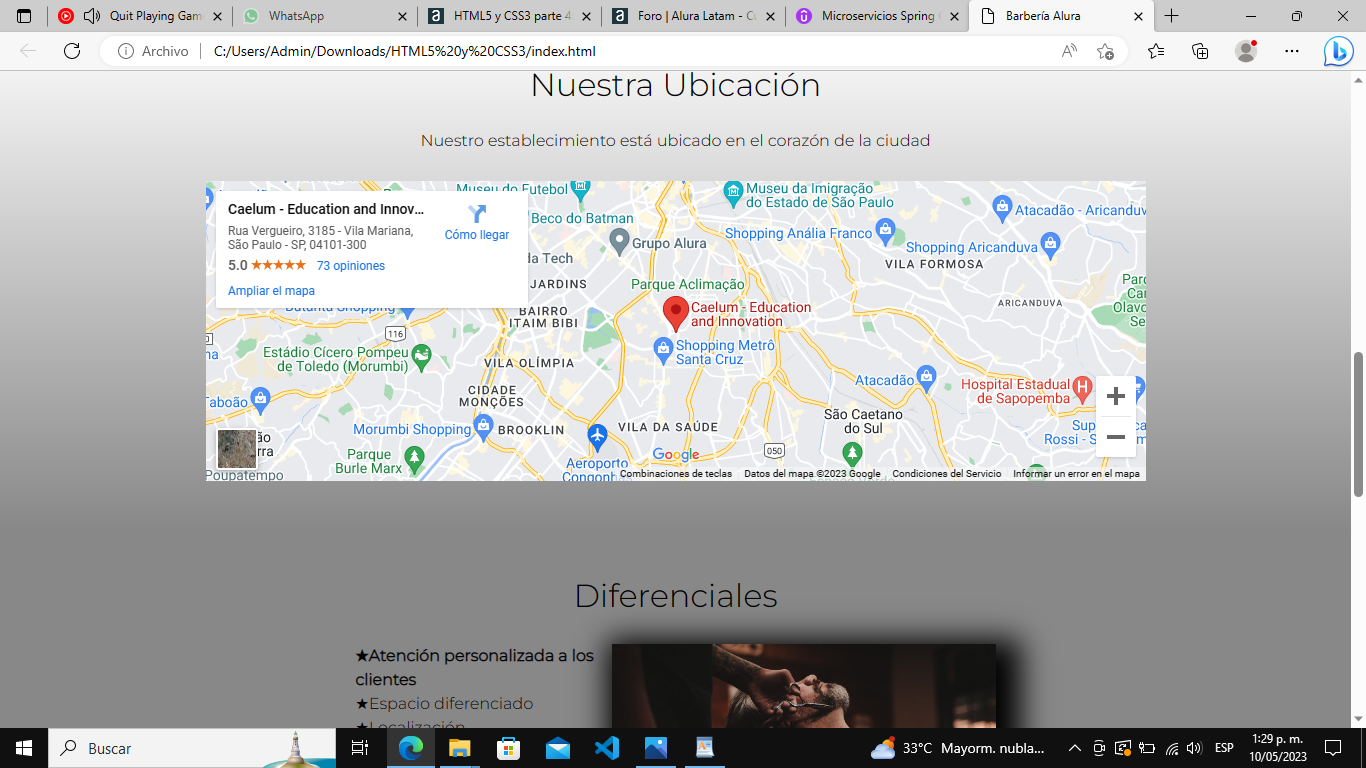The width and height of the screenshot is (1366, 768).
Task: Open the volume control in tray
Action: [1193, 748]
